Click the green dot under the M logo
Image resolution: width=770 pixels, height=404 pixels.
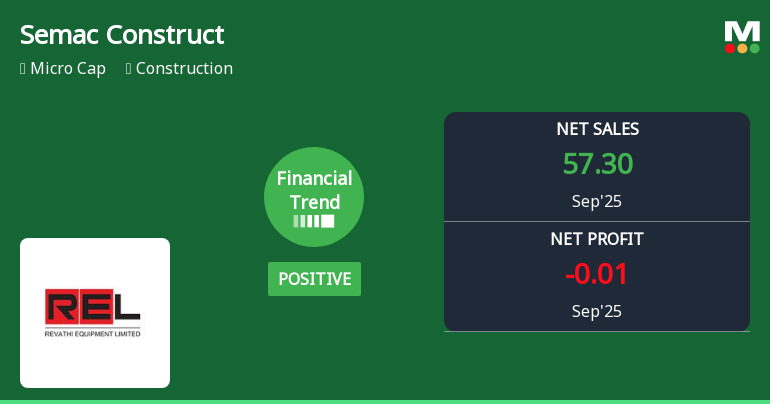pos(754,48)
